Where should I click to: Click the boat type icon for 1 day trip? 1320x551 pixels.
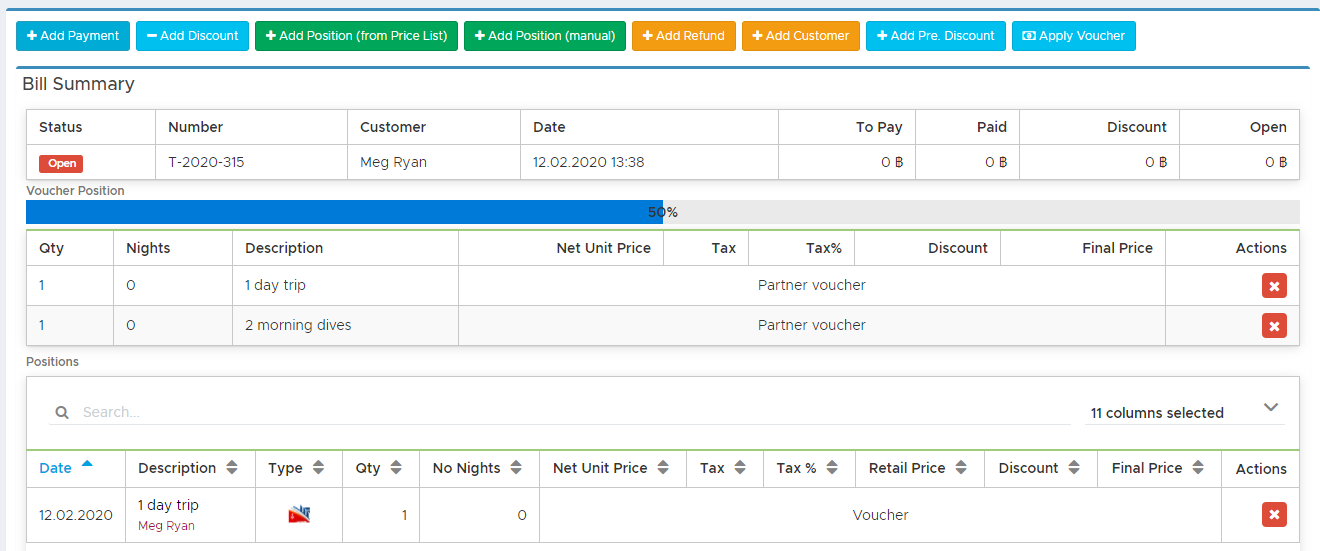[299, 515]
